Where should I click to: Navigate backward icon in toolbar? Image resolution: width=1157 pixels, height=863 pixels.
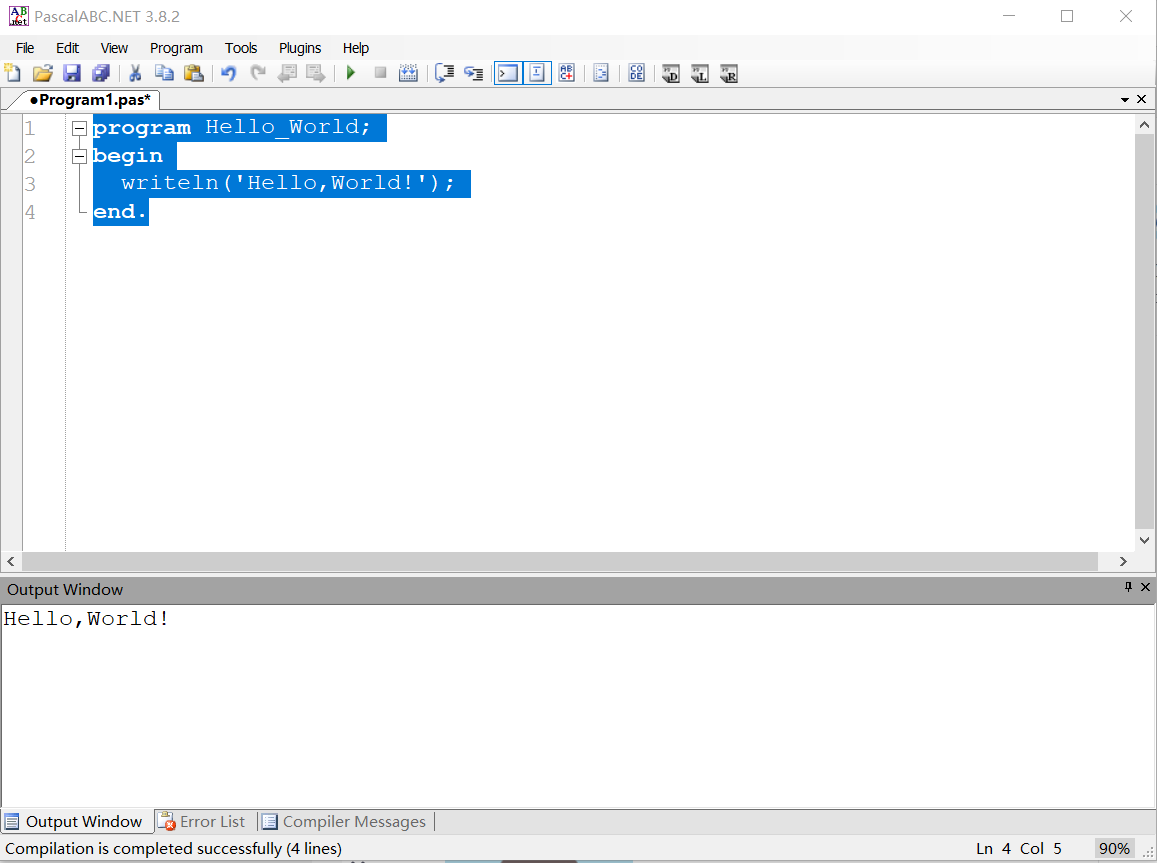(287, 73)
